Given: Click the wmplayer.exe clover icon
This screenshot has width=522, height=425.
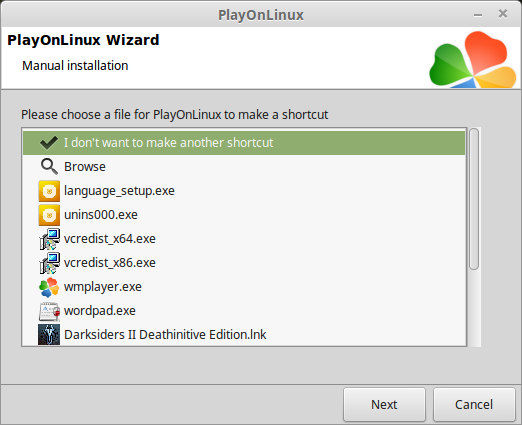Looking at the screenshot, I should pos(49,287).
